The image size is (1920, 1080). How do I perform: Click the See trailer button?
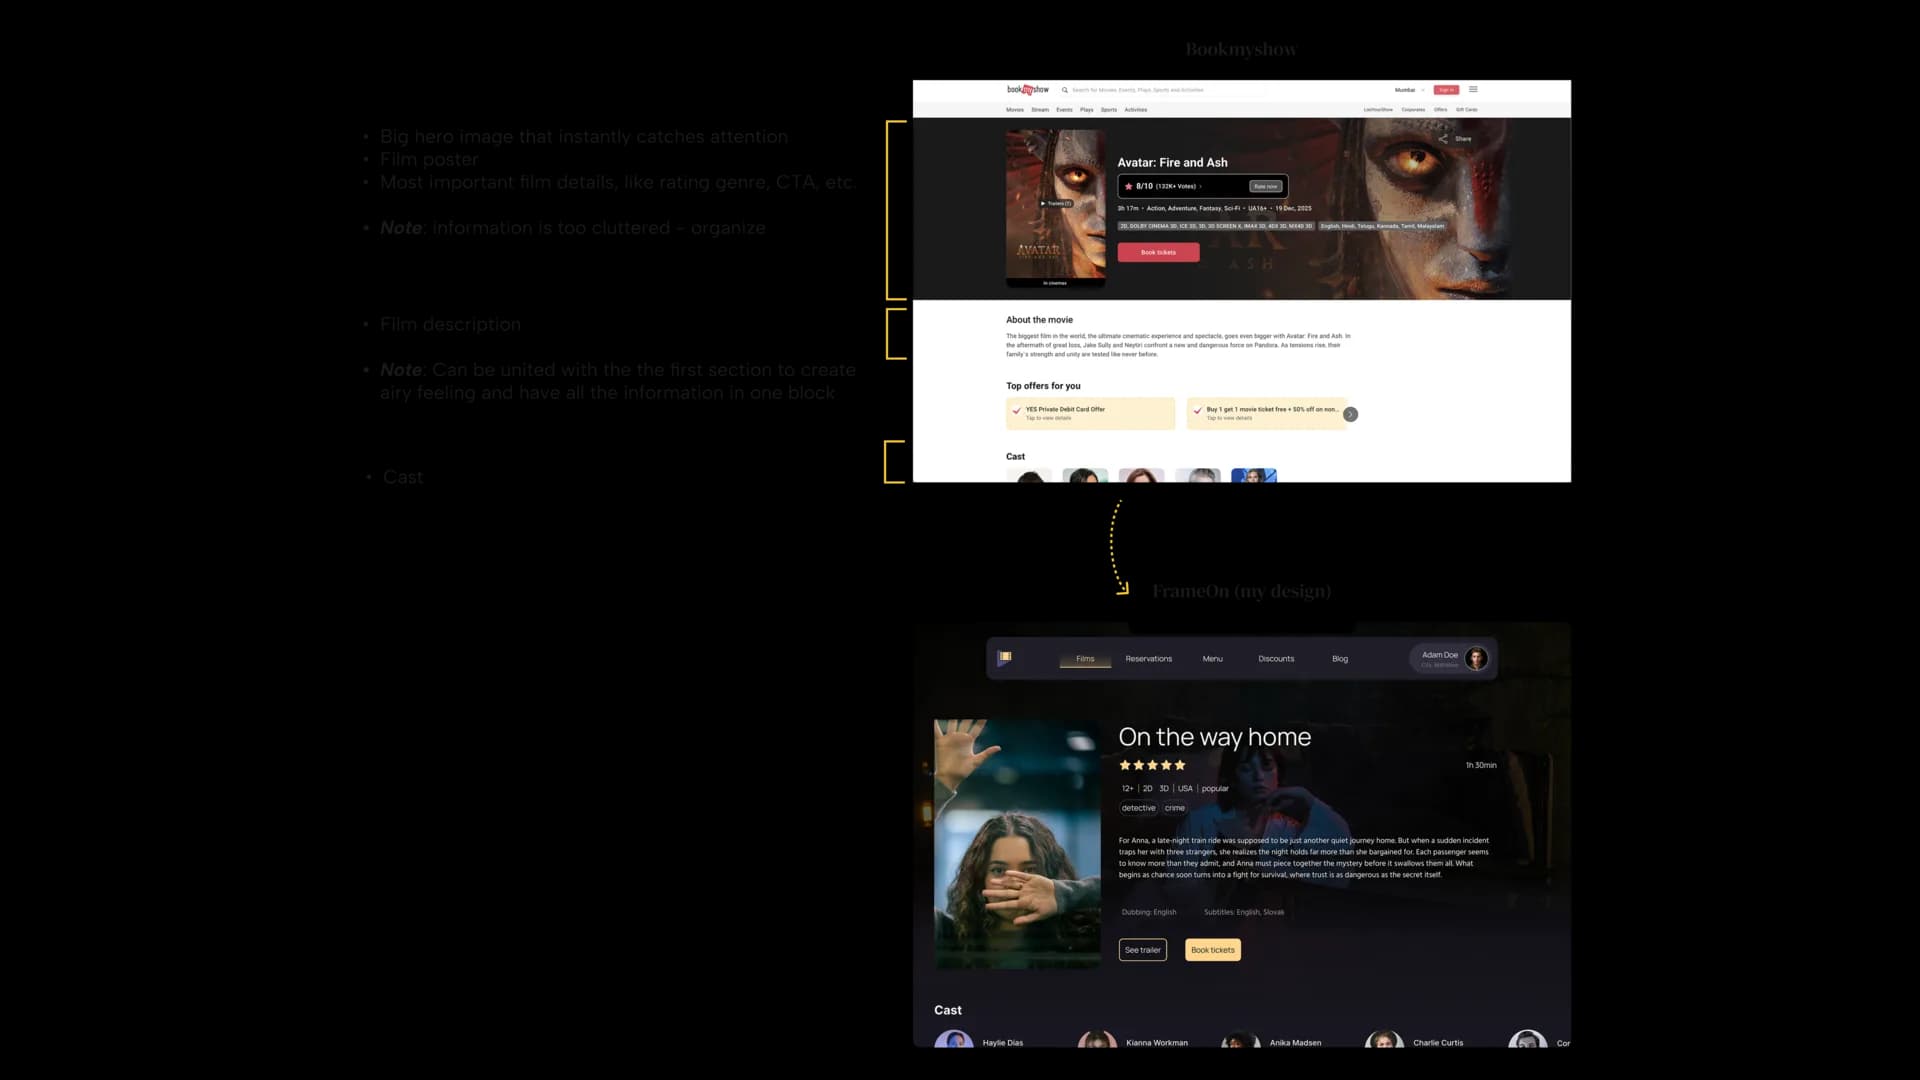1142,950
